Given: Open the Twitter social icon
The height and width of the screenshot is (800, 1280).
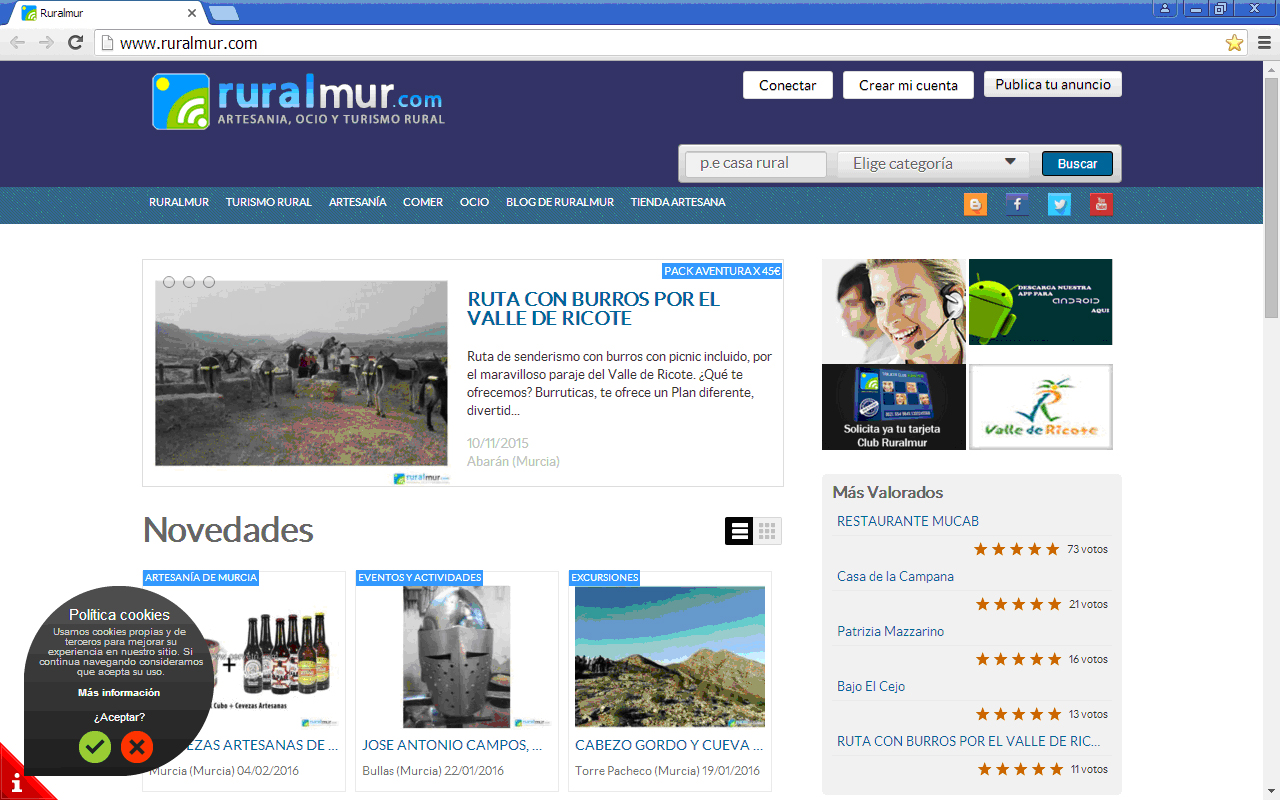Looking at the screenshot, I should pyautogui.click(x=1059, y=204).
